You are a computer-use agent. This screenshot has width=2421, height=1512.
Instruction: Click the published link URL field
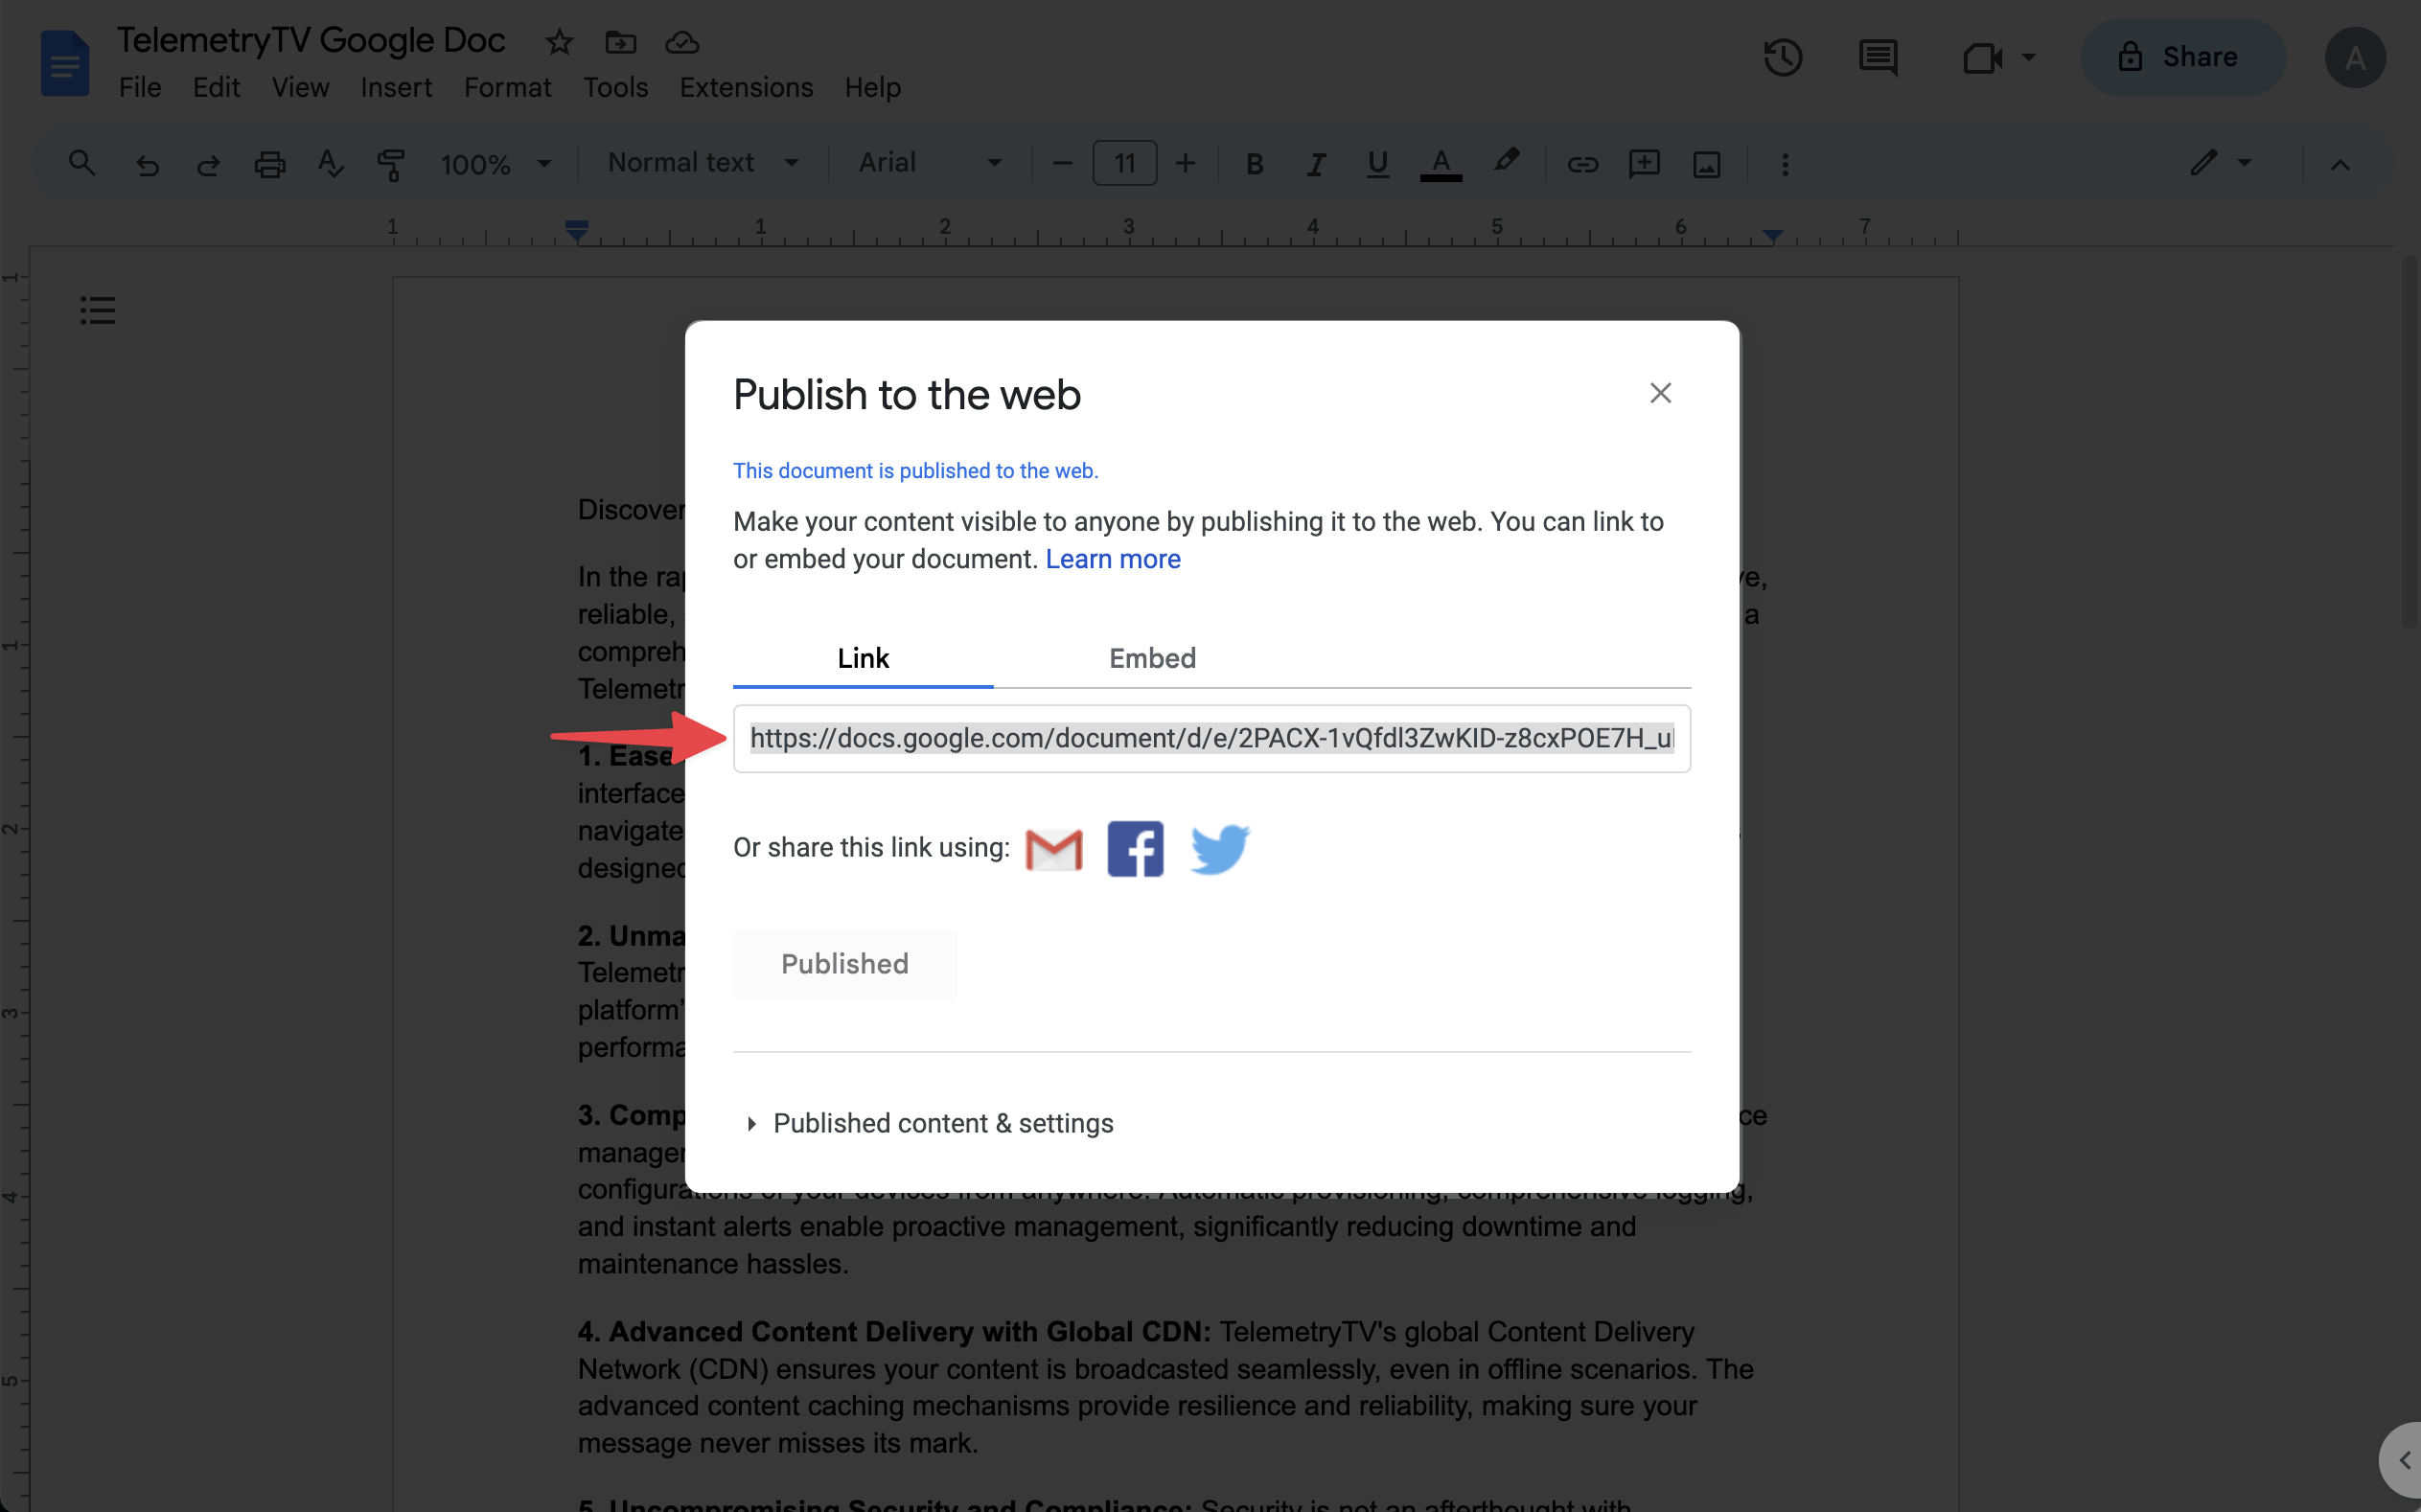[1211, 738]
